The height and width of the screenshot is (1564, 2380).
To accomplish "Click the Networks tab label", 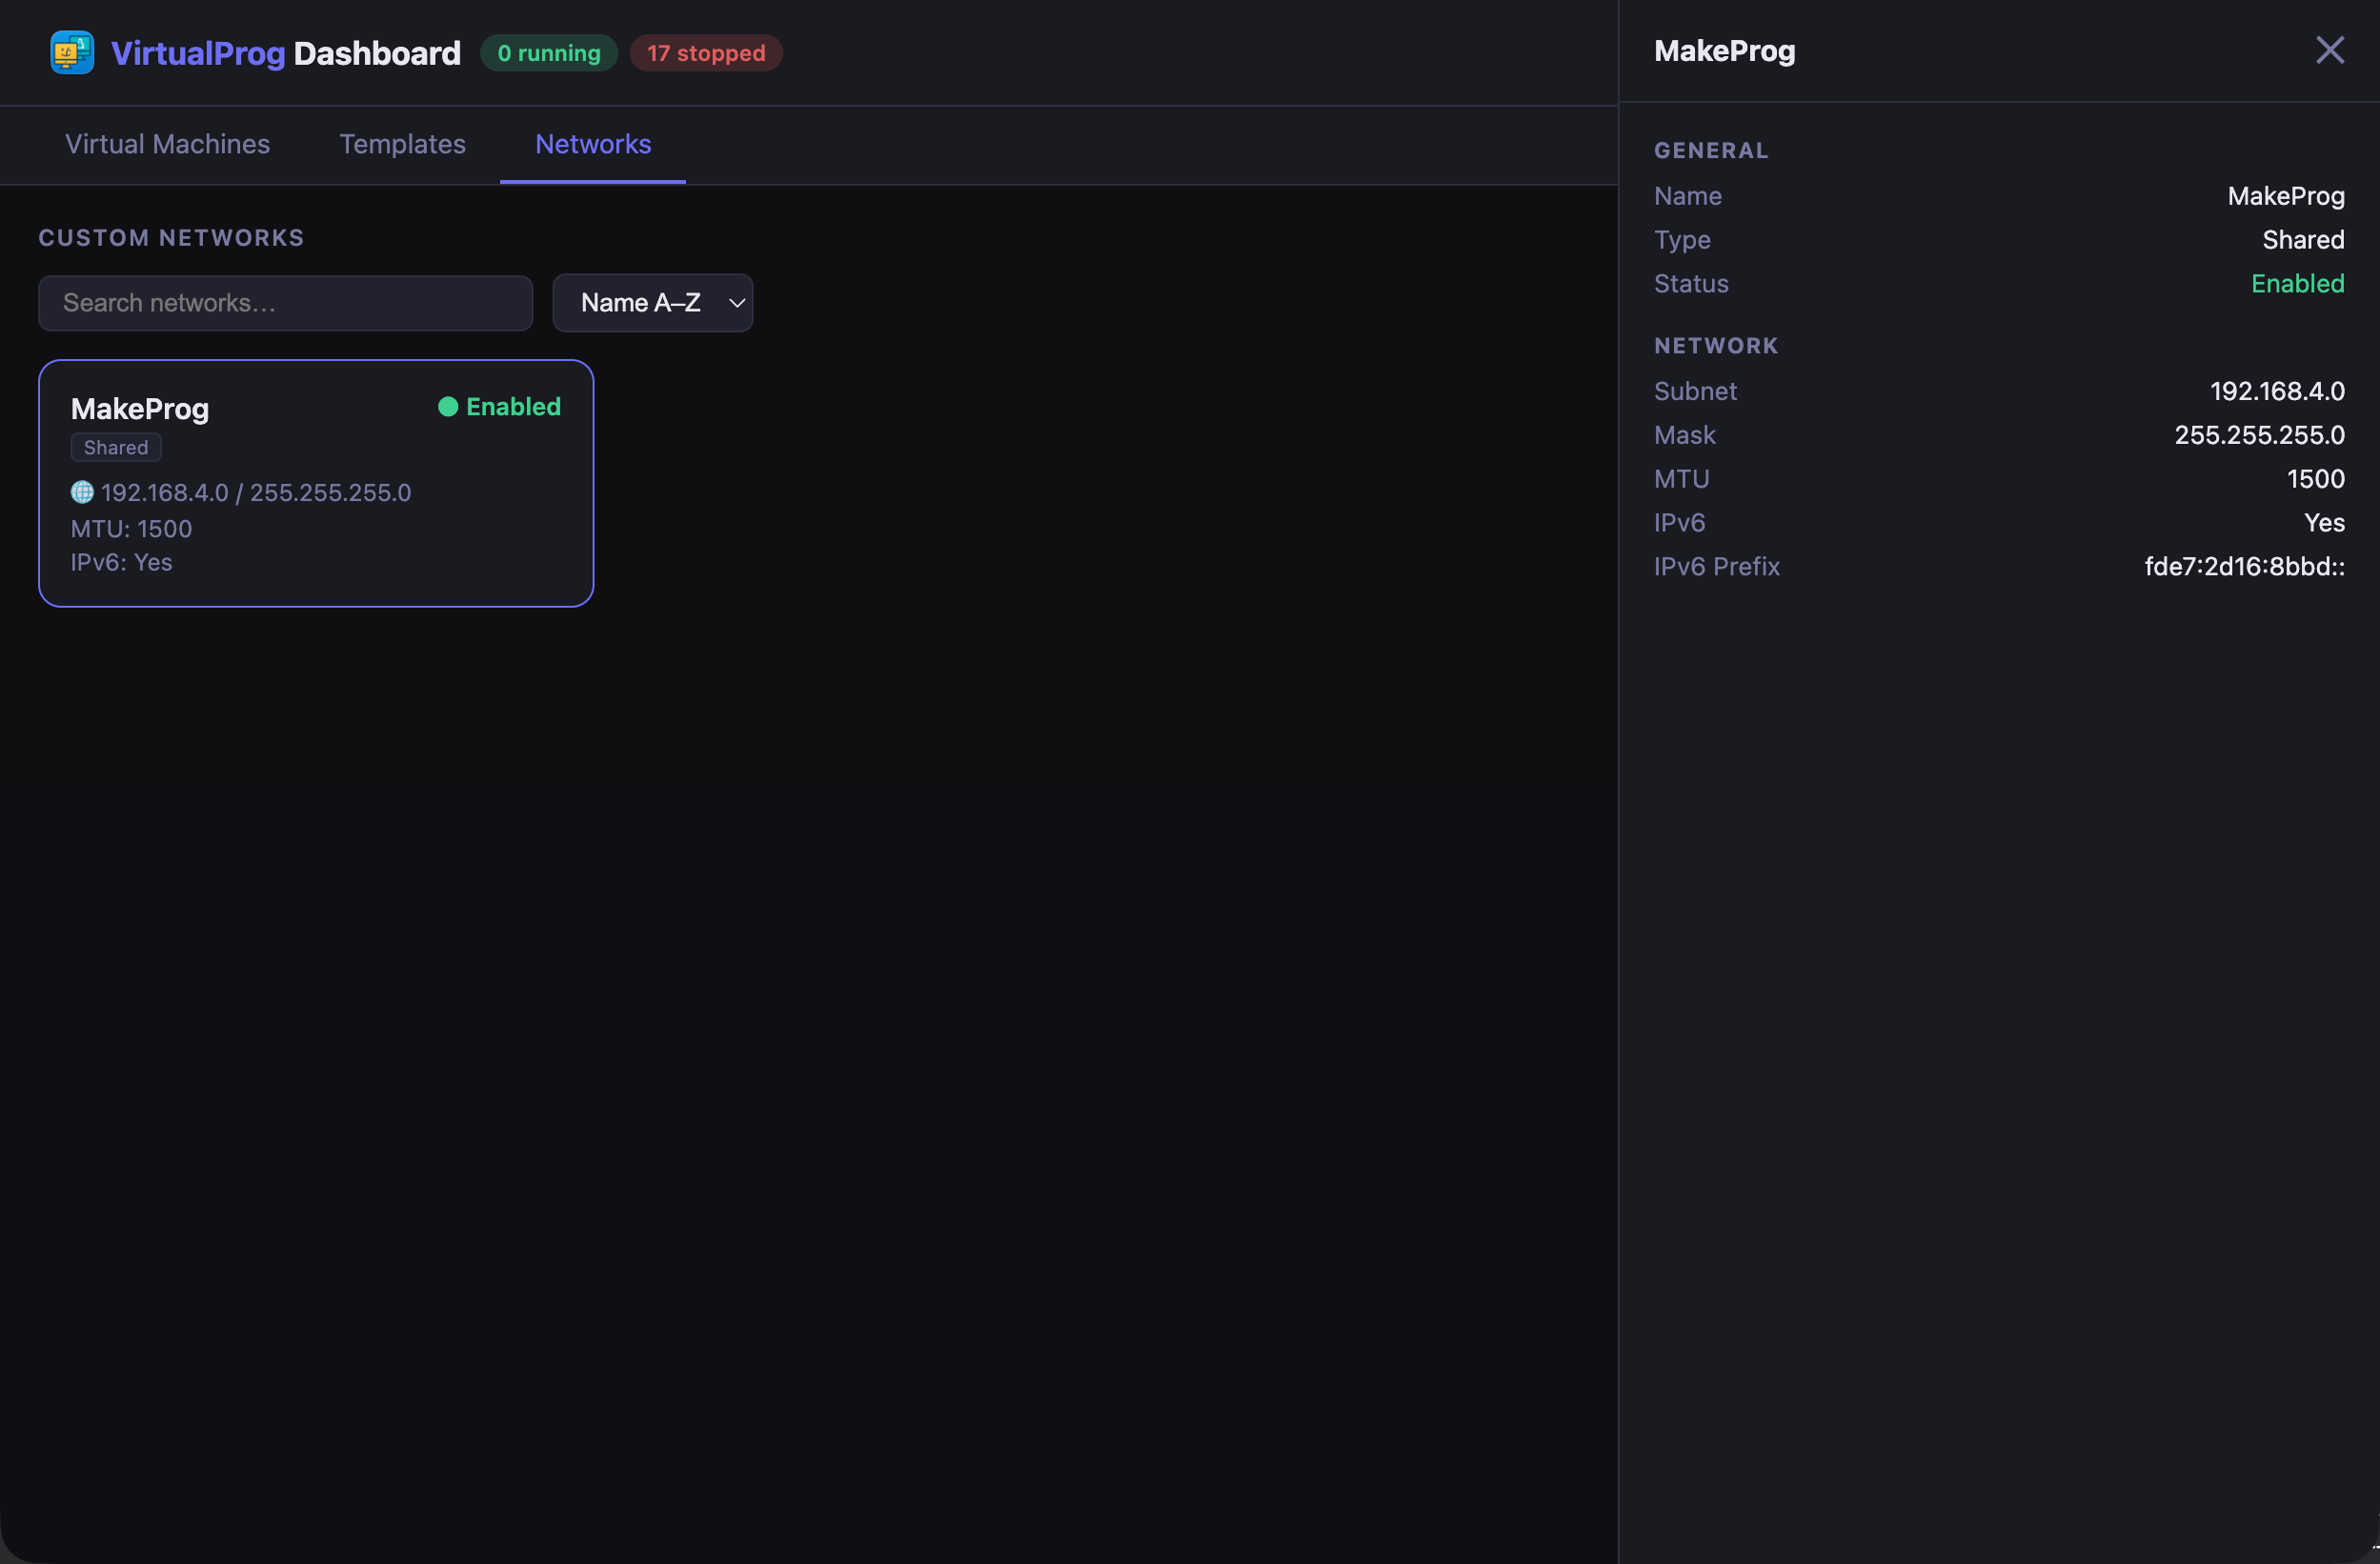I will click(592, 145).
